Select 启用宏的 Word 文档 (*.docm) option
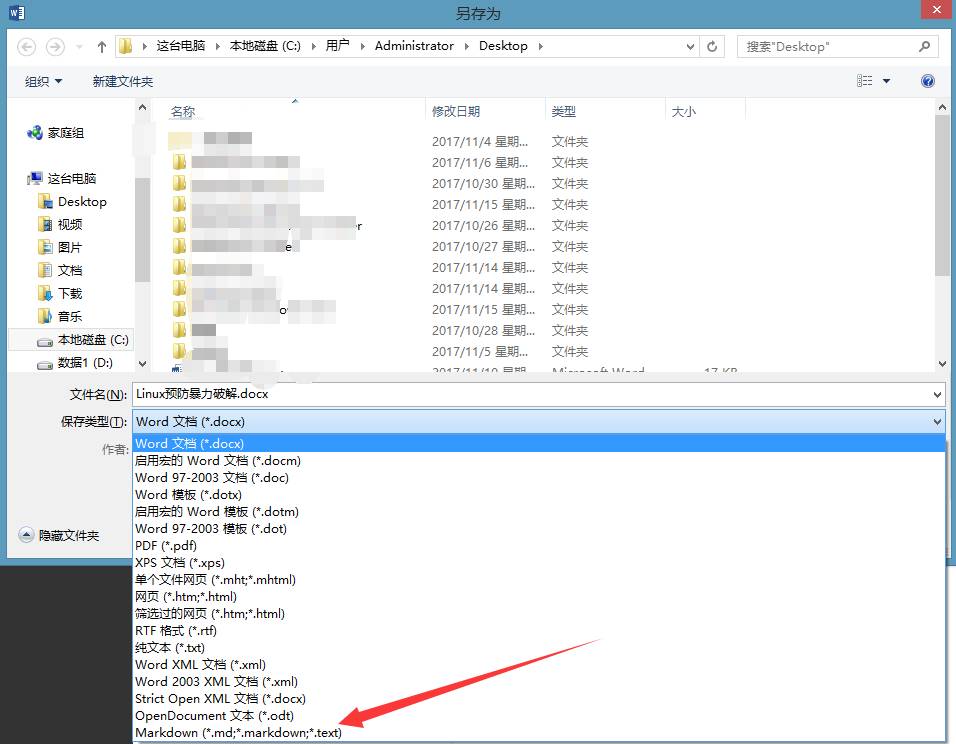Image resolution: width=956 pixels, height=744 pixels. 539,460
